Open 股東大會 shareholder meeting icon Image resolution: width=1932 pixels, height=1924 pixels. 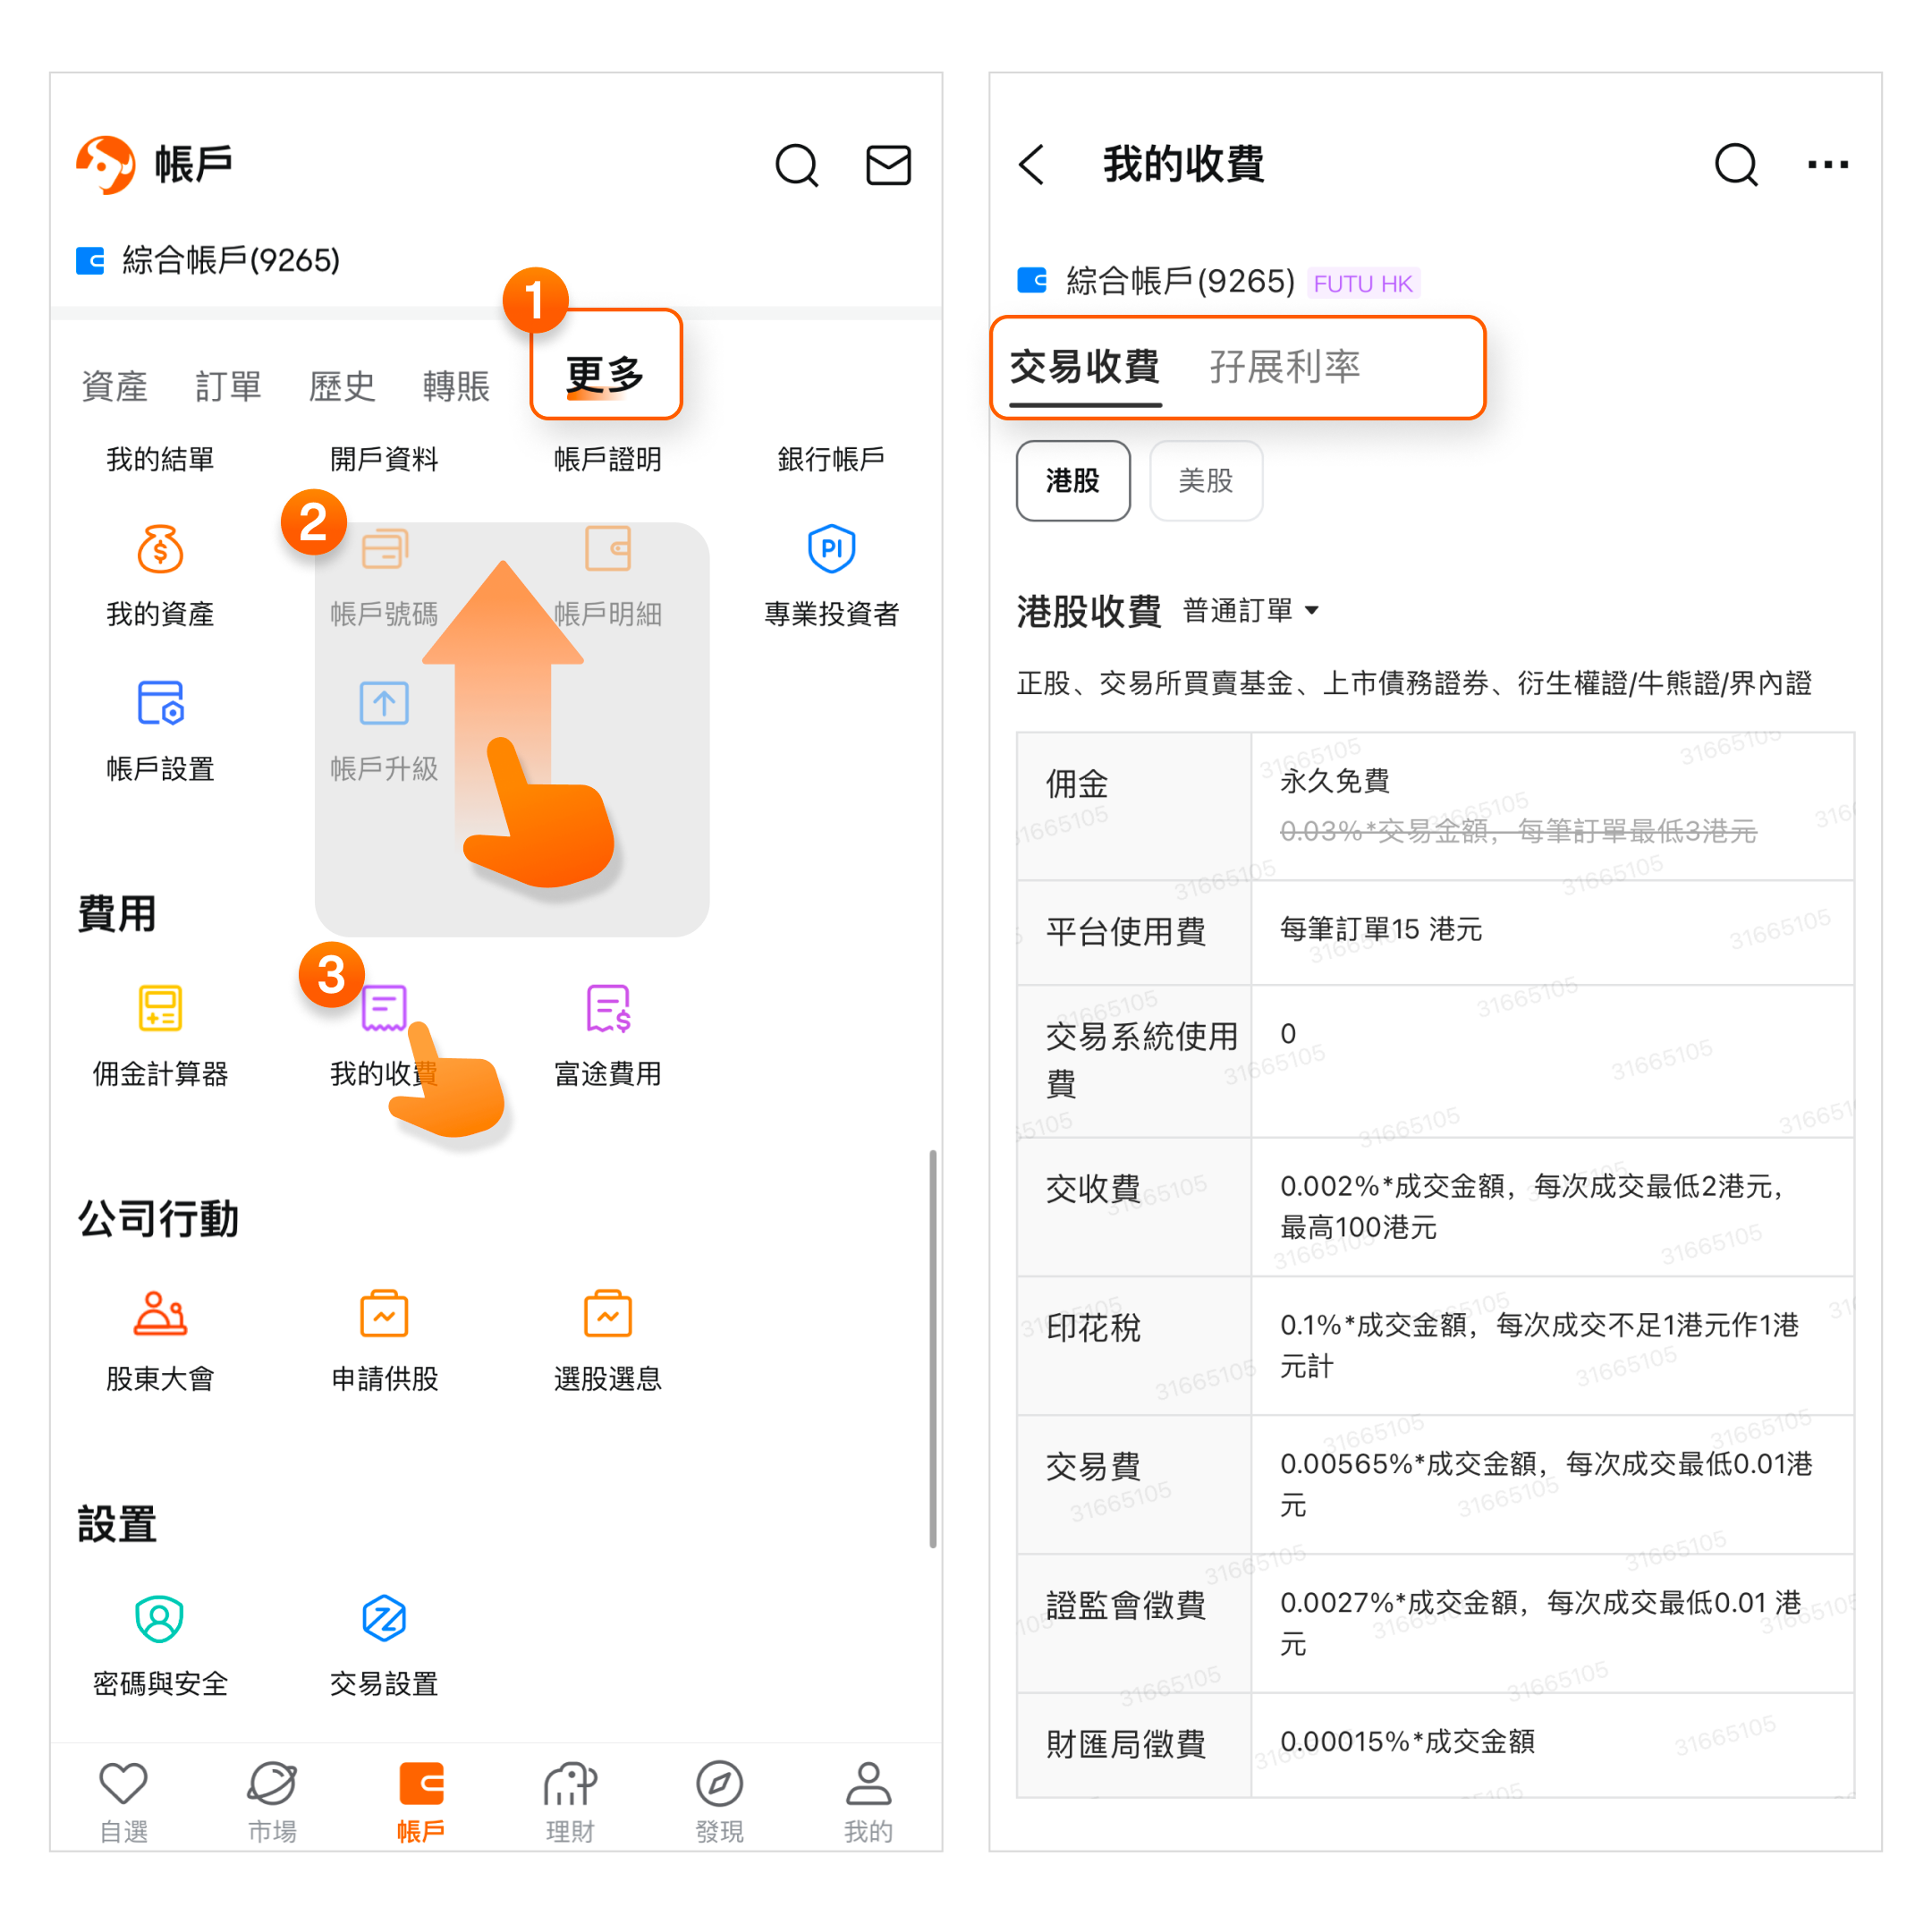pos(160,1313)
